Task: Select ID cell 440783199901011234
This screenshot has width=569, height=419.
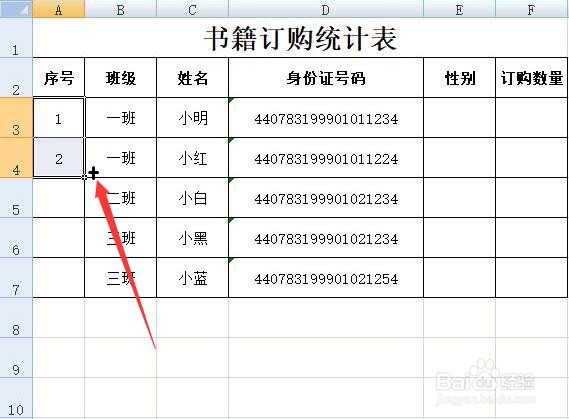Action: coord(326,118)
